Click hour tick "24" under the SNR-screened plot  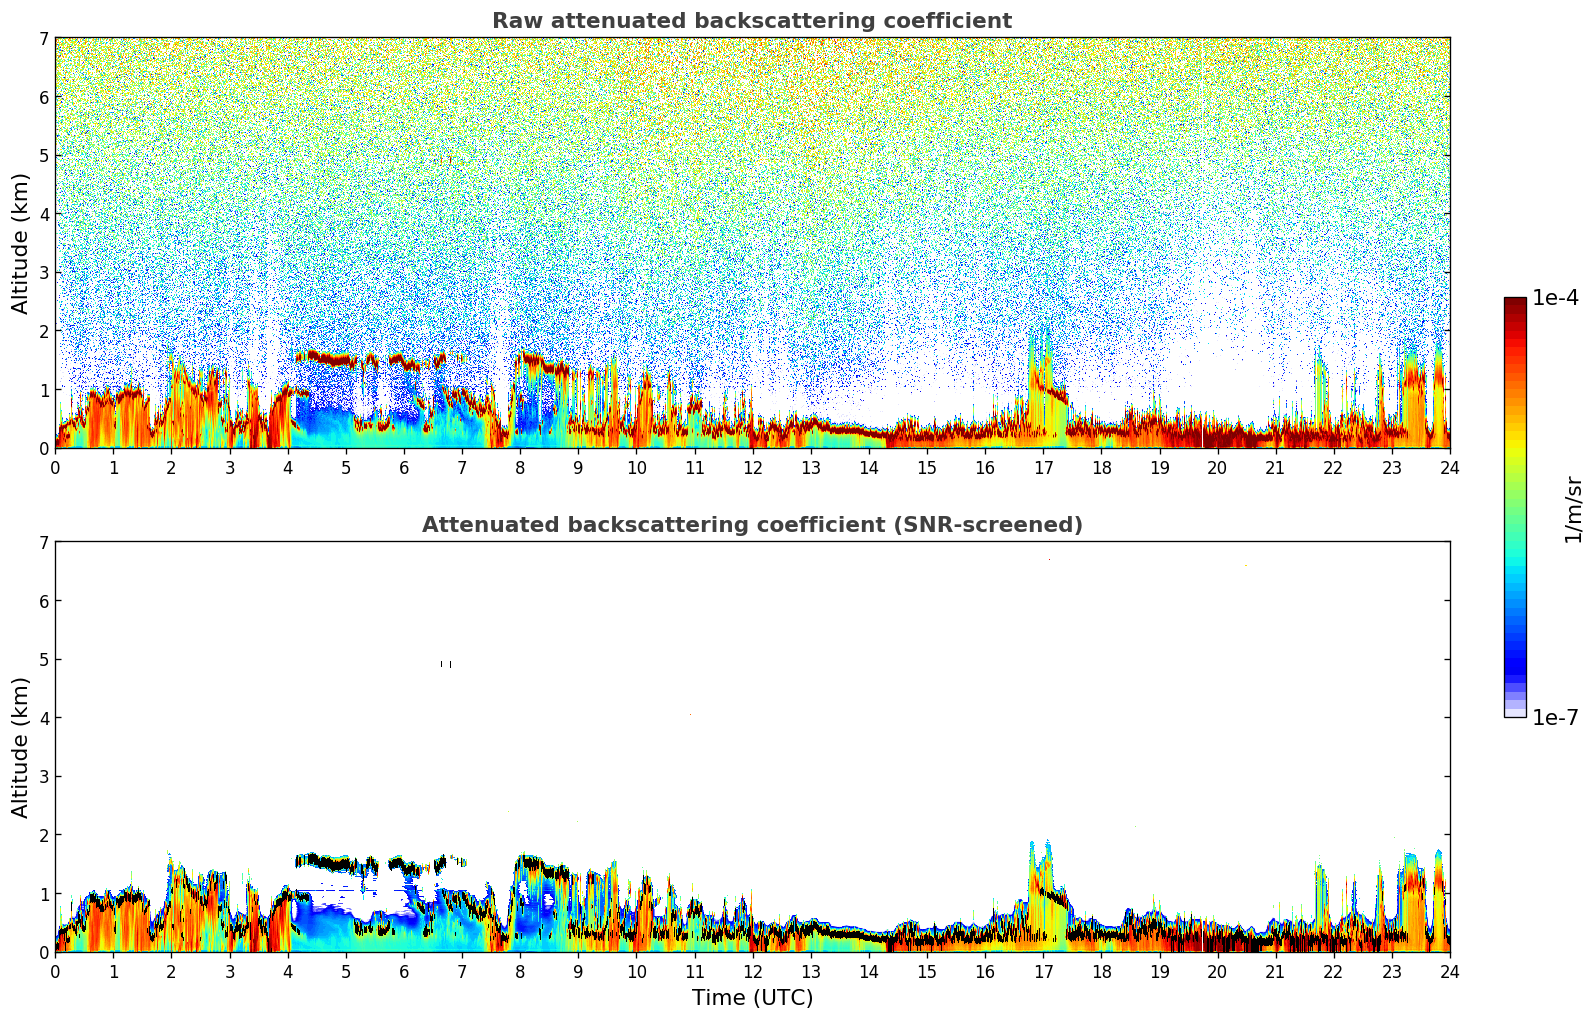tap(1450, 971)
